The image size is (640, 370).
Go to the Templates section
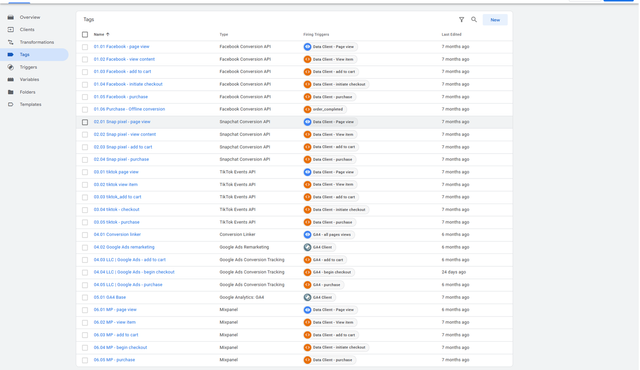tap(31, 104)
